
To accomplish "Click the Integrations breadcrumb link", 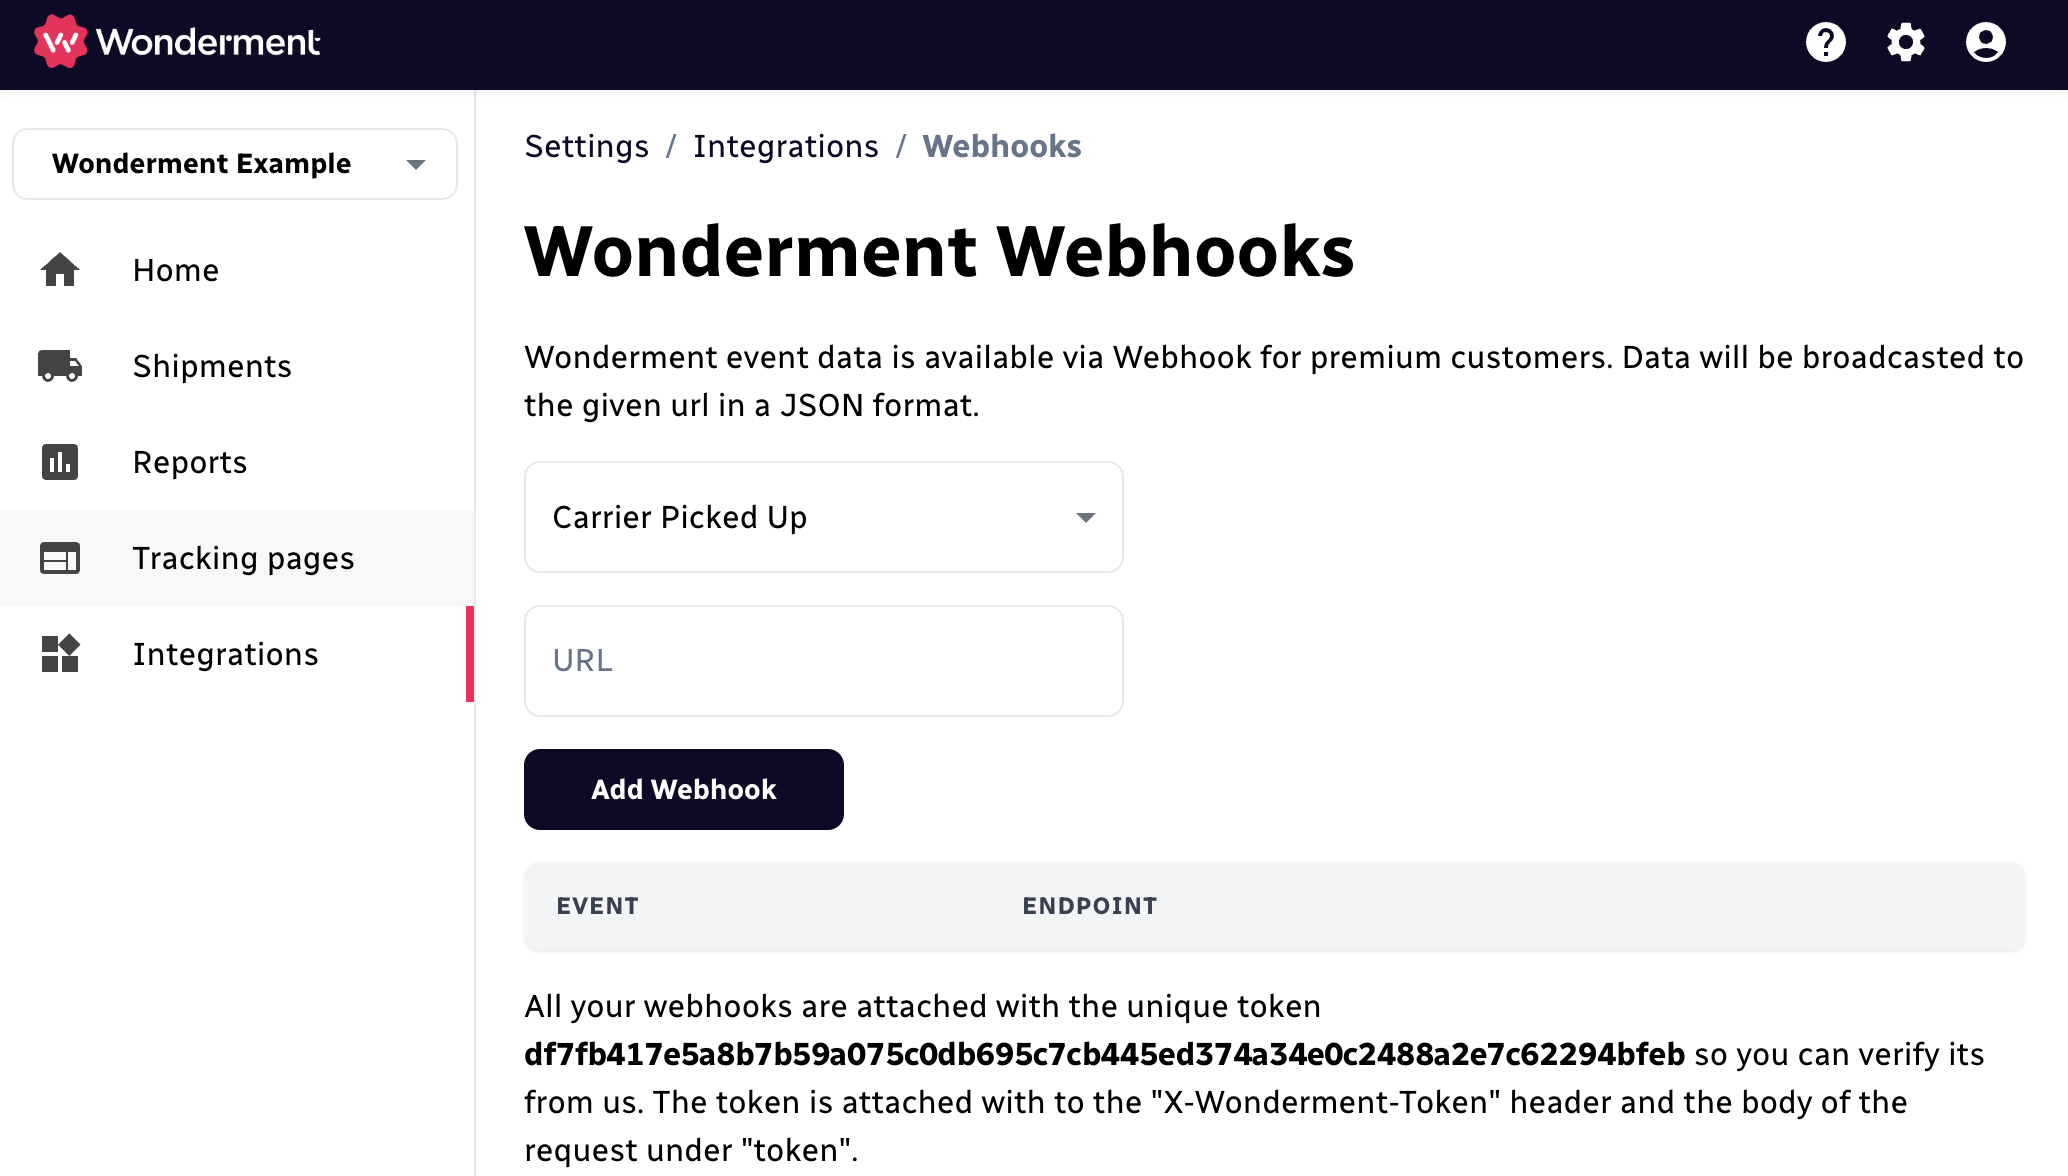I will pos(788,145).
